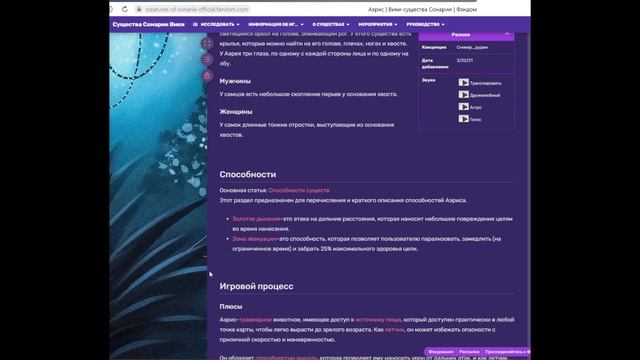This screenshot has width=640, height=360.
Task: Open the травоядное link in Плюсы
Action: [256, 320]
